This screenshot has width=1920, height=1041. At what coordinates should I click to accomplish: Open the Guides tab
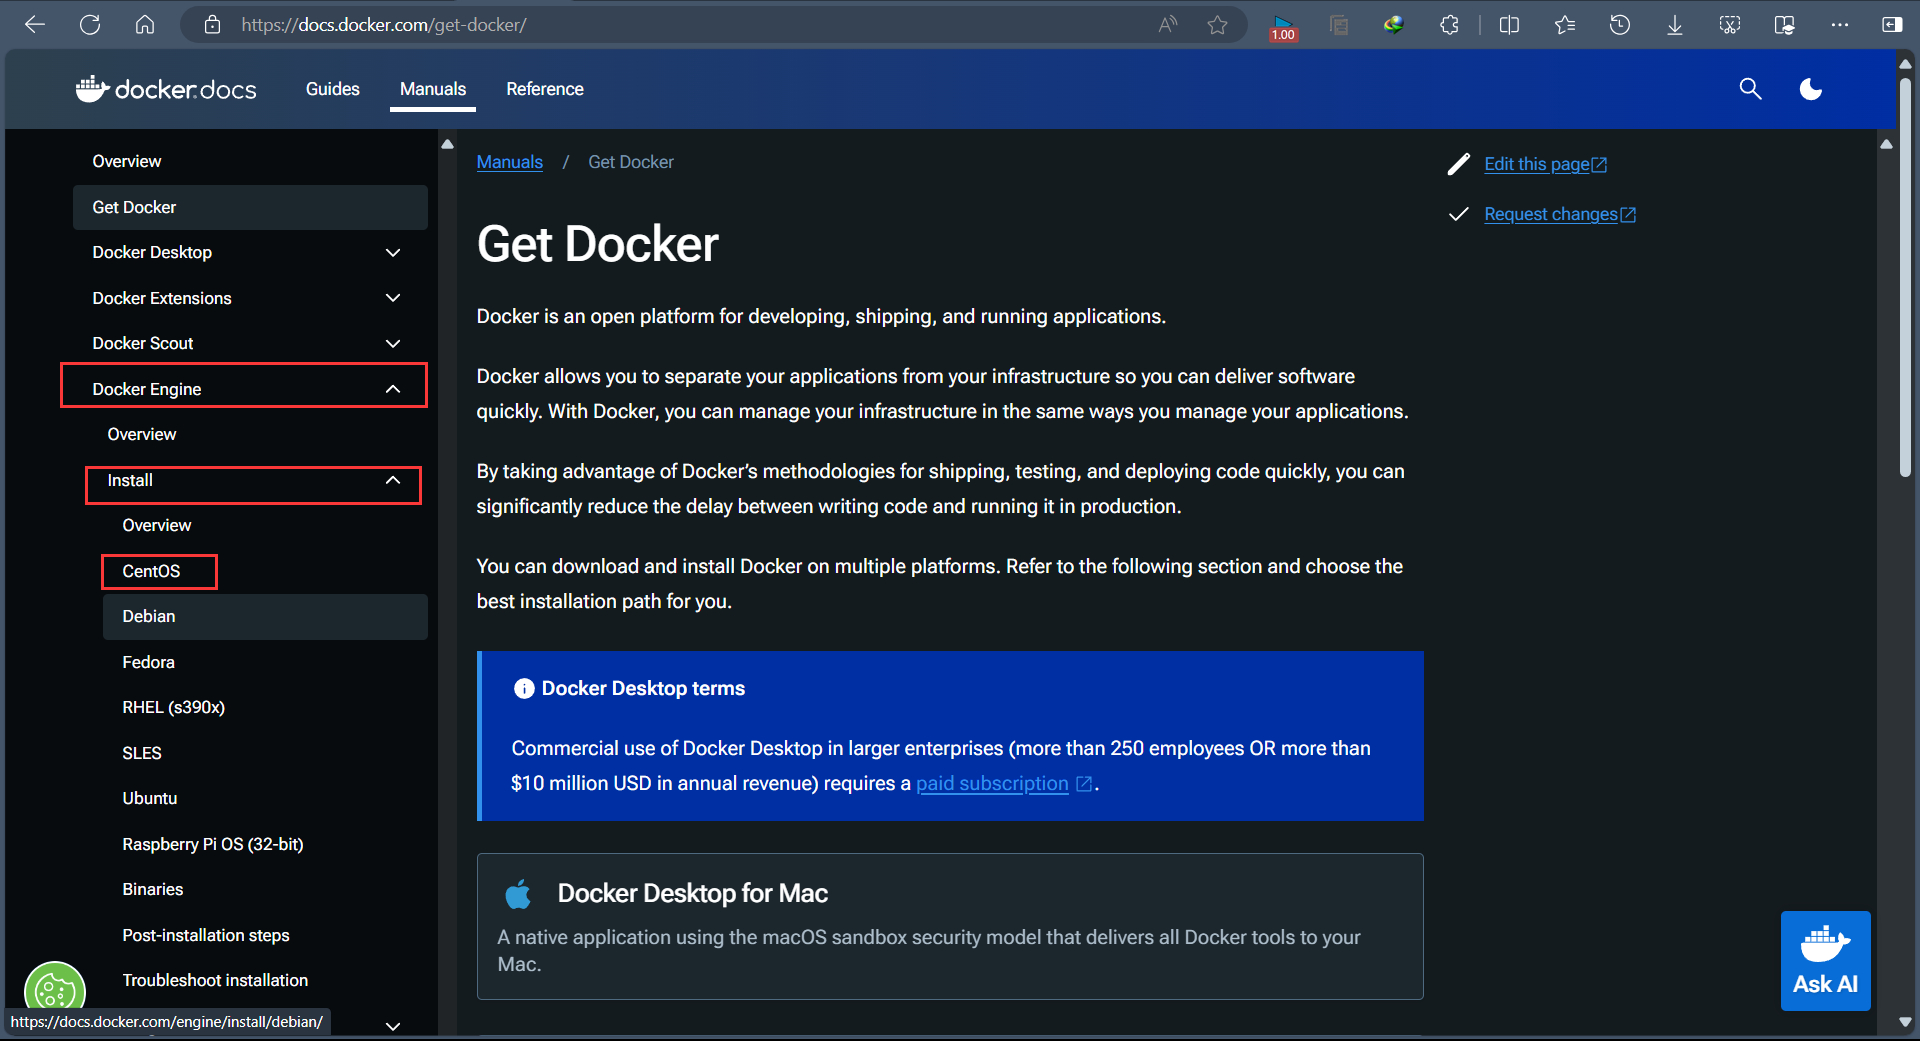coord(332,89)
